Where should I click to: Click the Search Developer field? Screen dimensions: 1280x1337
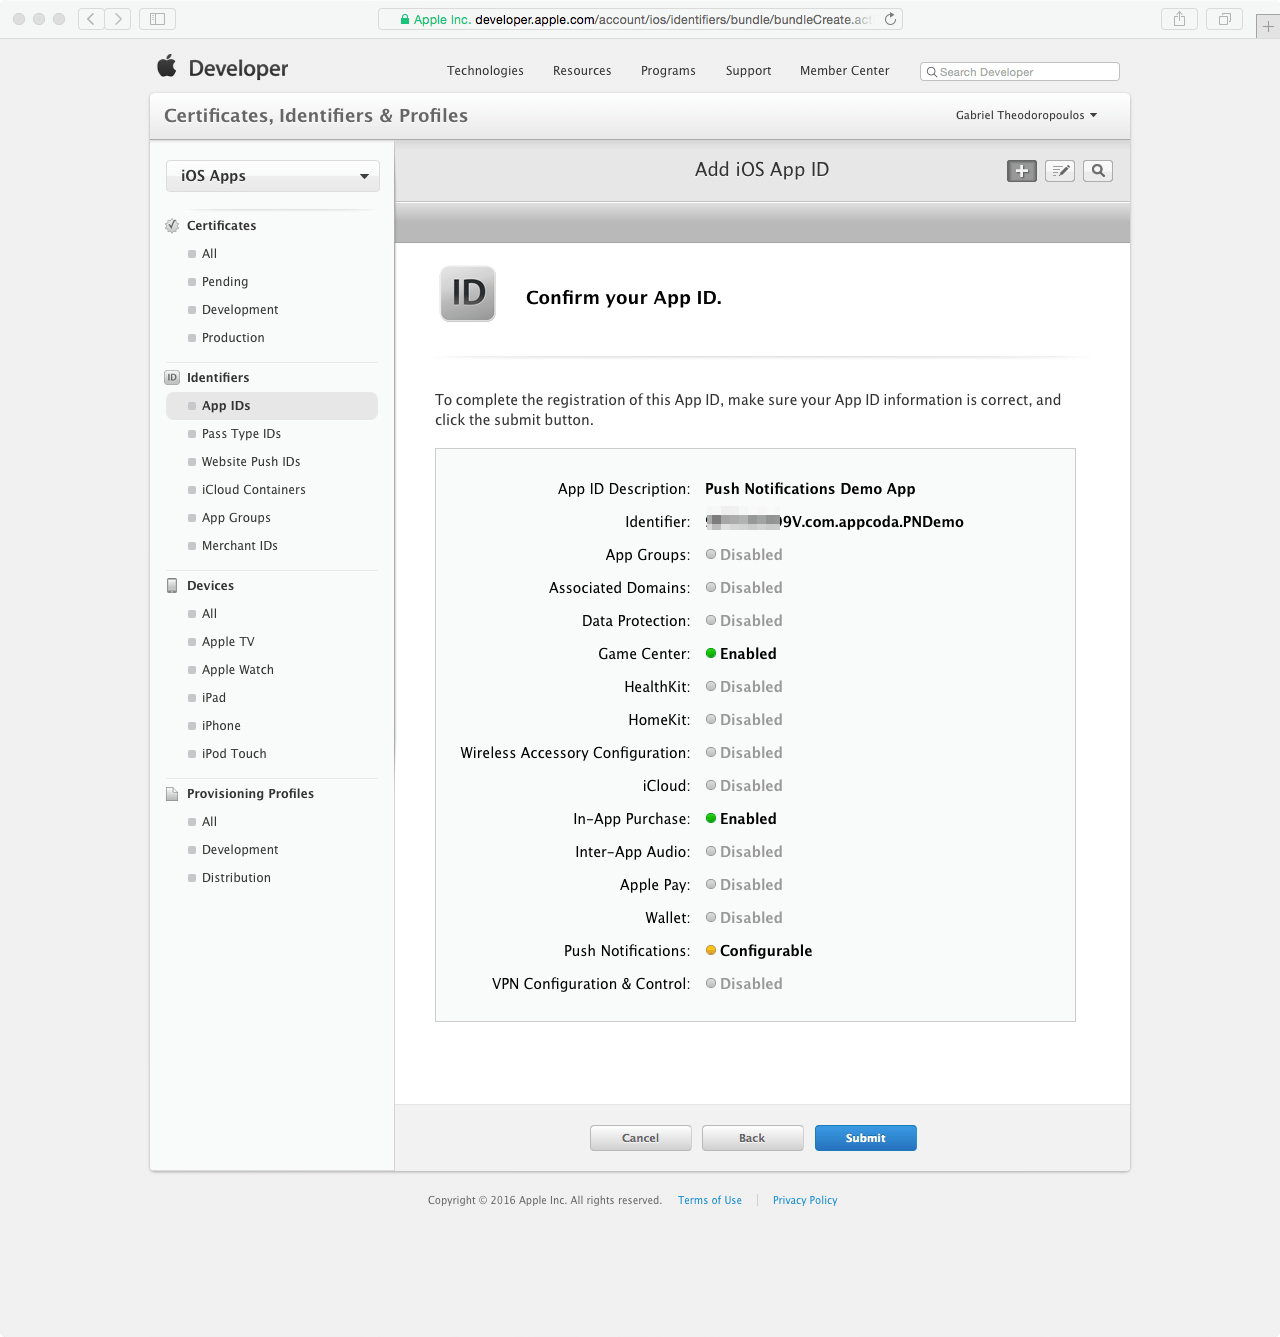pos(1019,72)
